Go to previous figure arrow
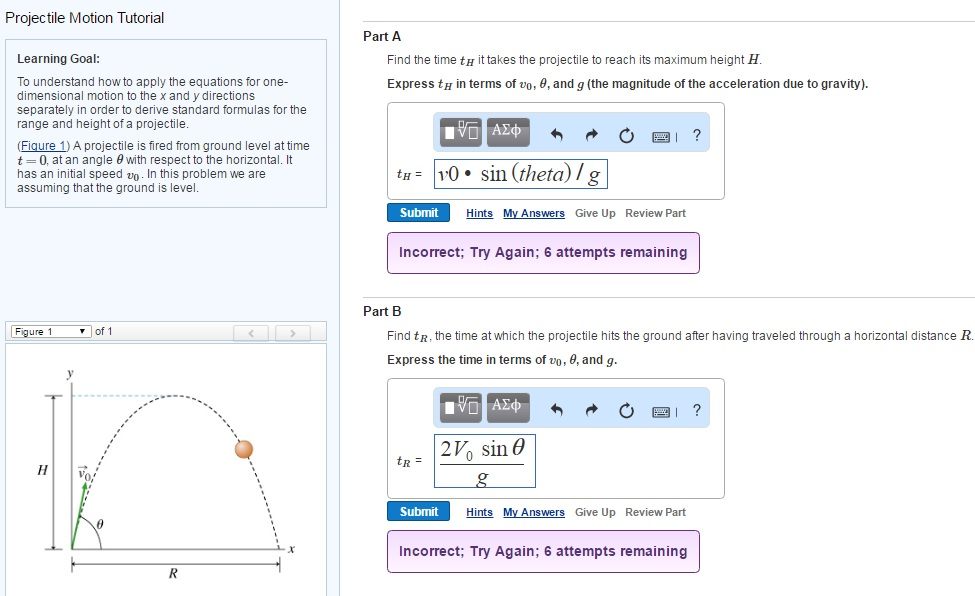Viewport: 975px width, 596px height. coord(251,333)
